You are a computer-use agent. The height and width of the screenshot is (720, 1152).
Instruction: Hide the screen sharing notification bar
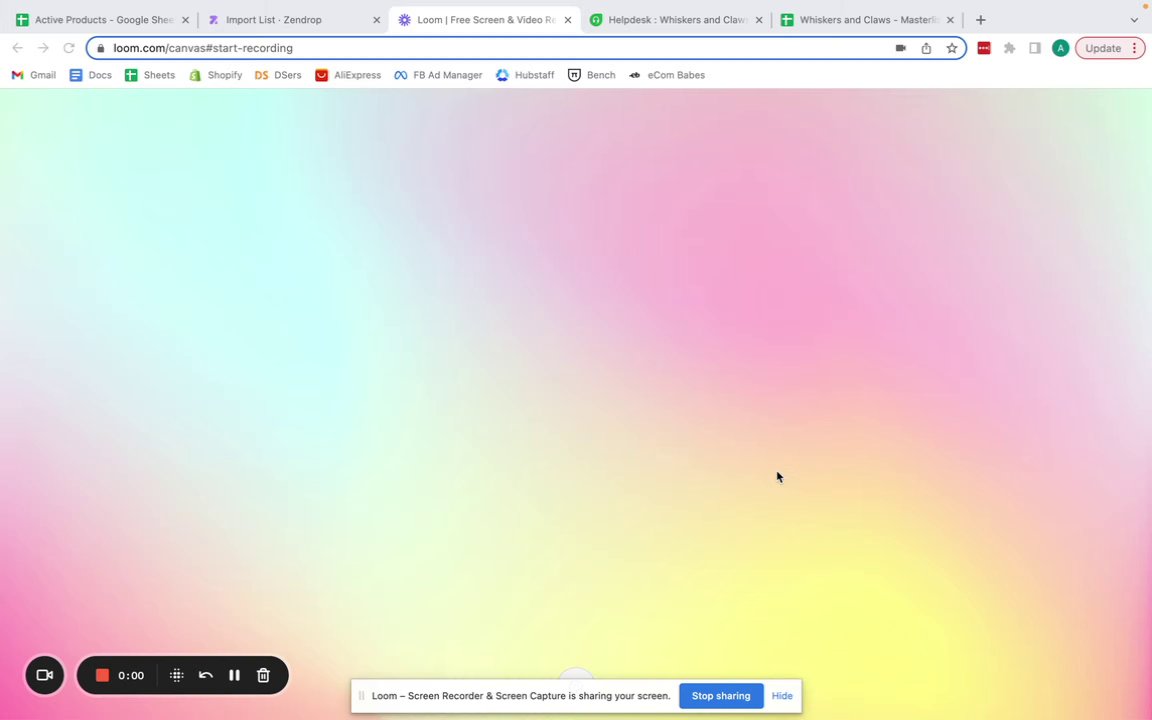coord(782,696)
